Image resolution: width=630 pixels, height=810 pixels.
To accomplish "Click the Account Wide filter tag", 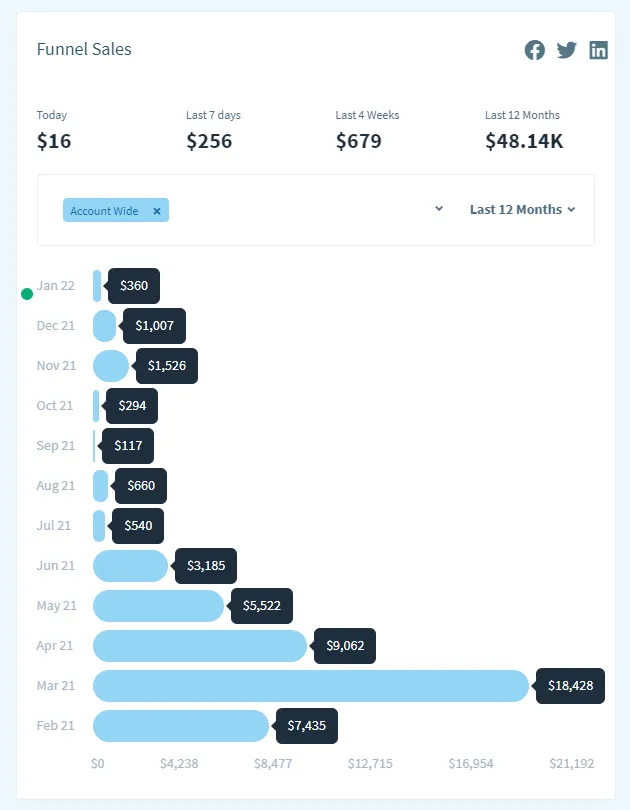I will click(x=104, y=211).
